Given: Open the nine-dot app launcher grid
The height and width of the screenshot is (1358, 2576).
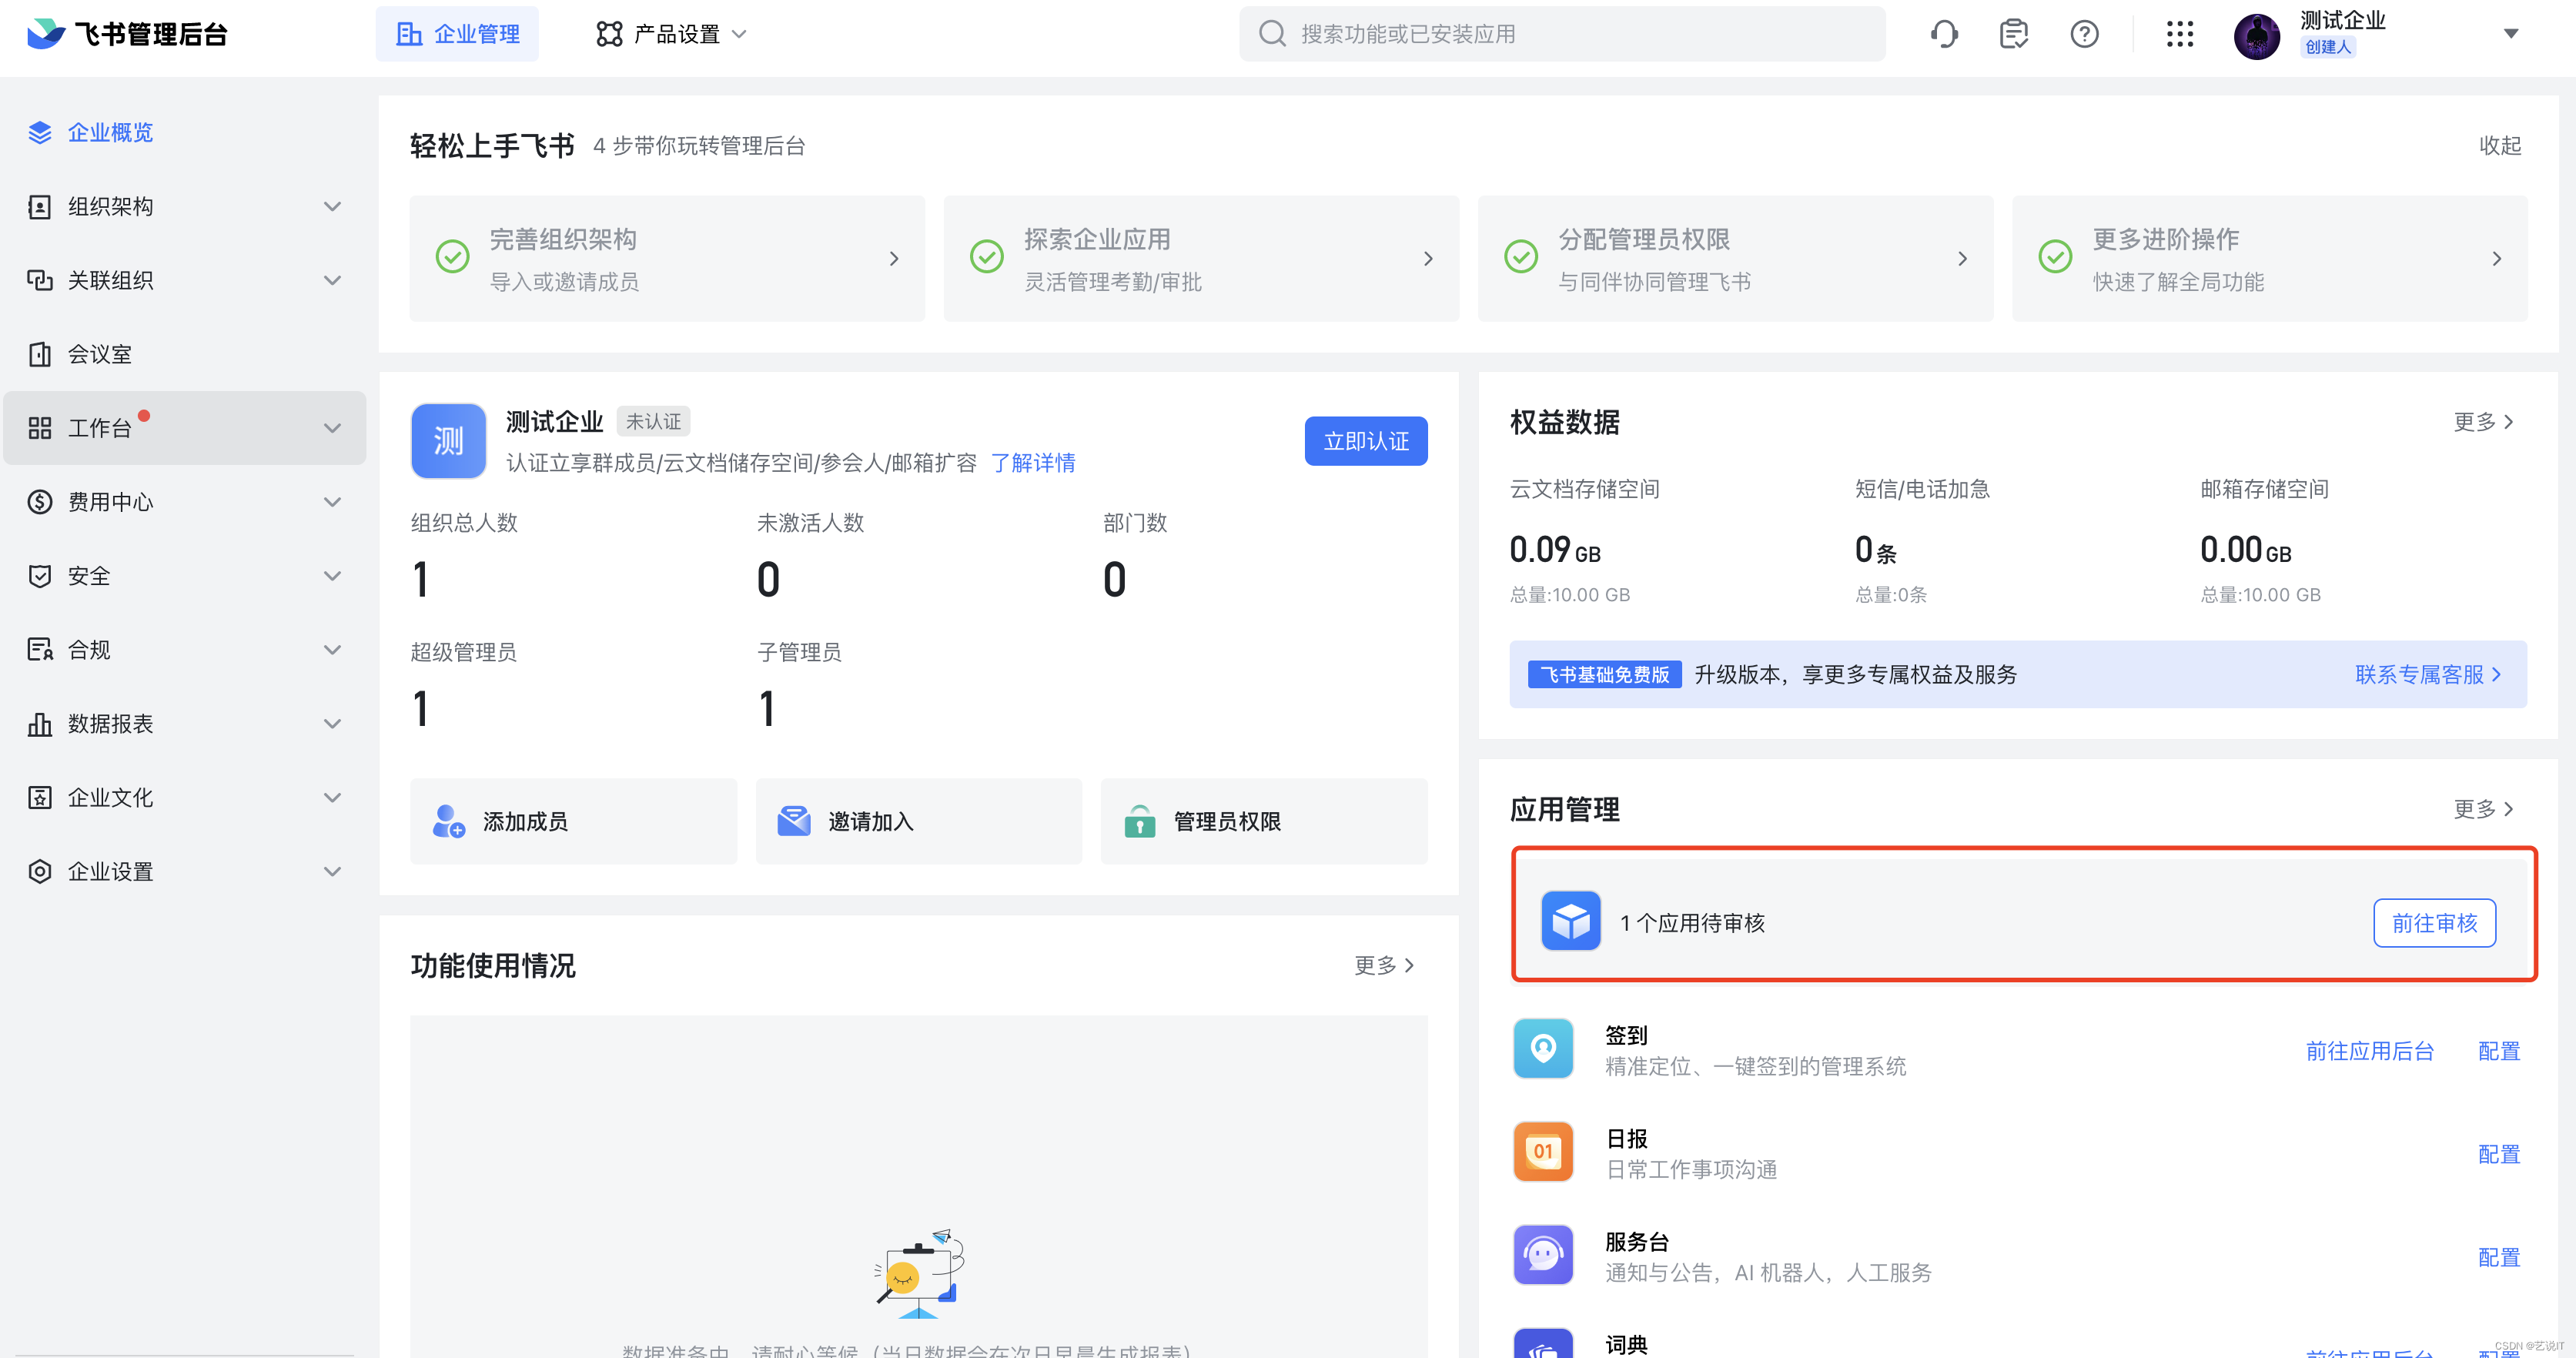Looking at the screenshot, I should pos(2179,34).
